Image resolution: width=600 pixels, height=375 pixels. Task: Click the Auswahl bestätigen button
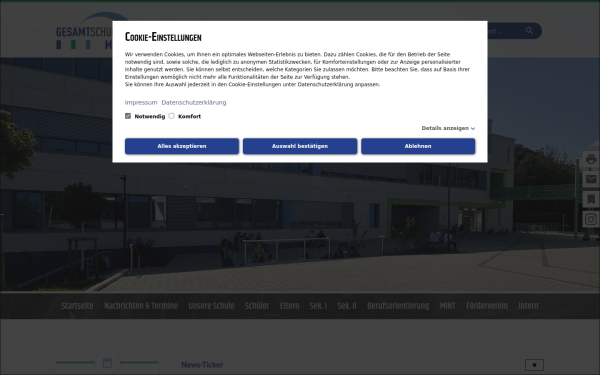300,146
